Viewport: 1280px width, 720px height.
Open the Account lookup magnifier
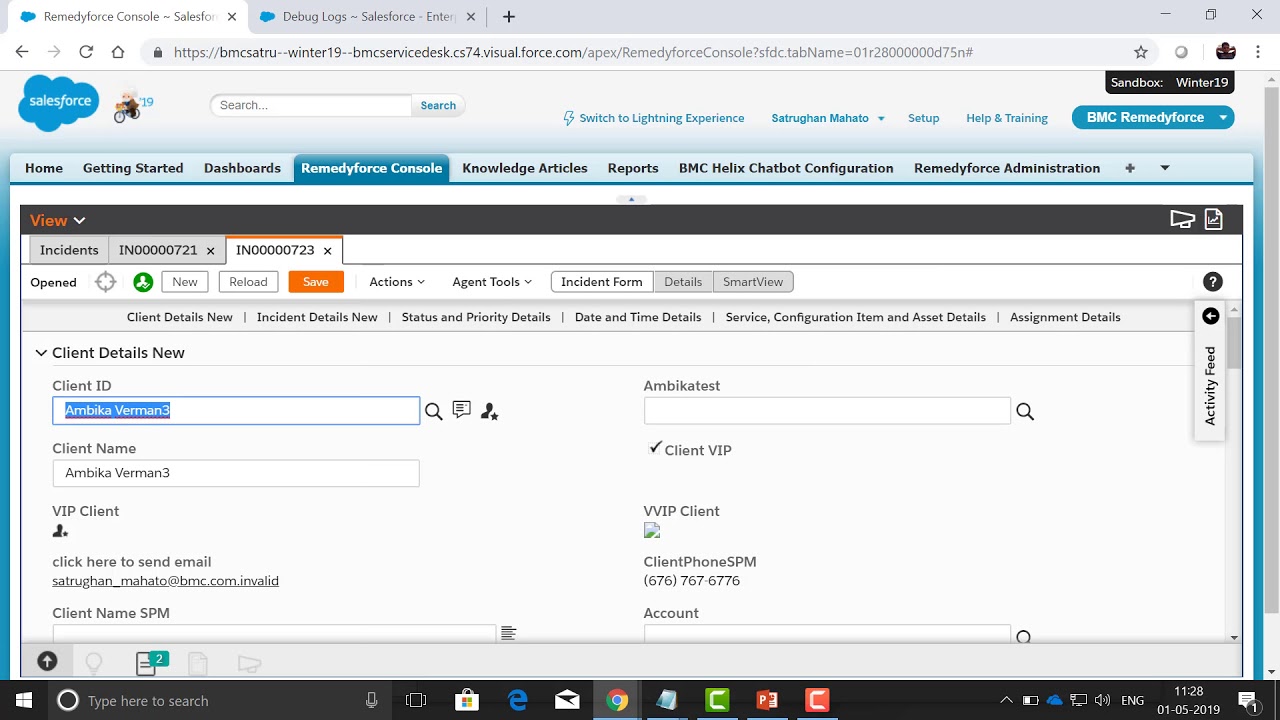(1023, 636)
